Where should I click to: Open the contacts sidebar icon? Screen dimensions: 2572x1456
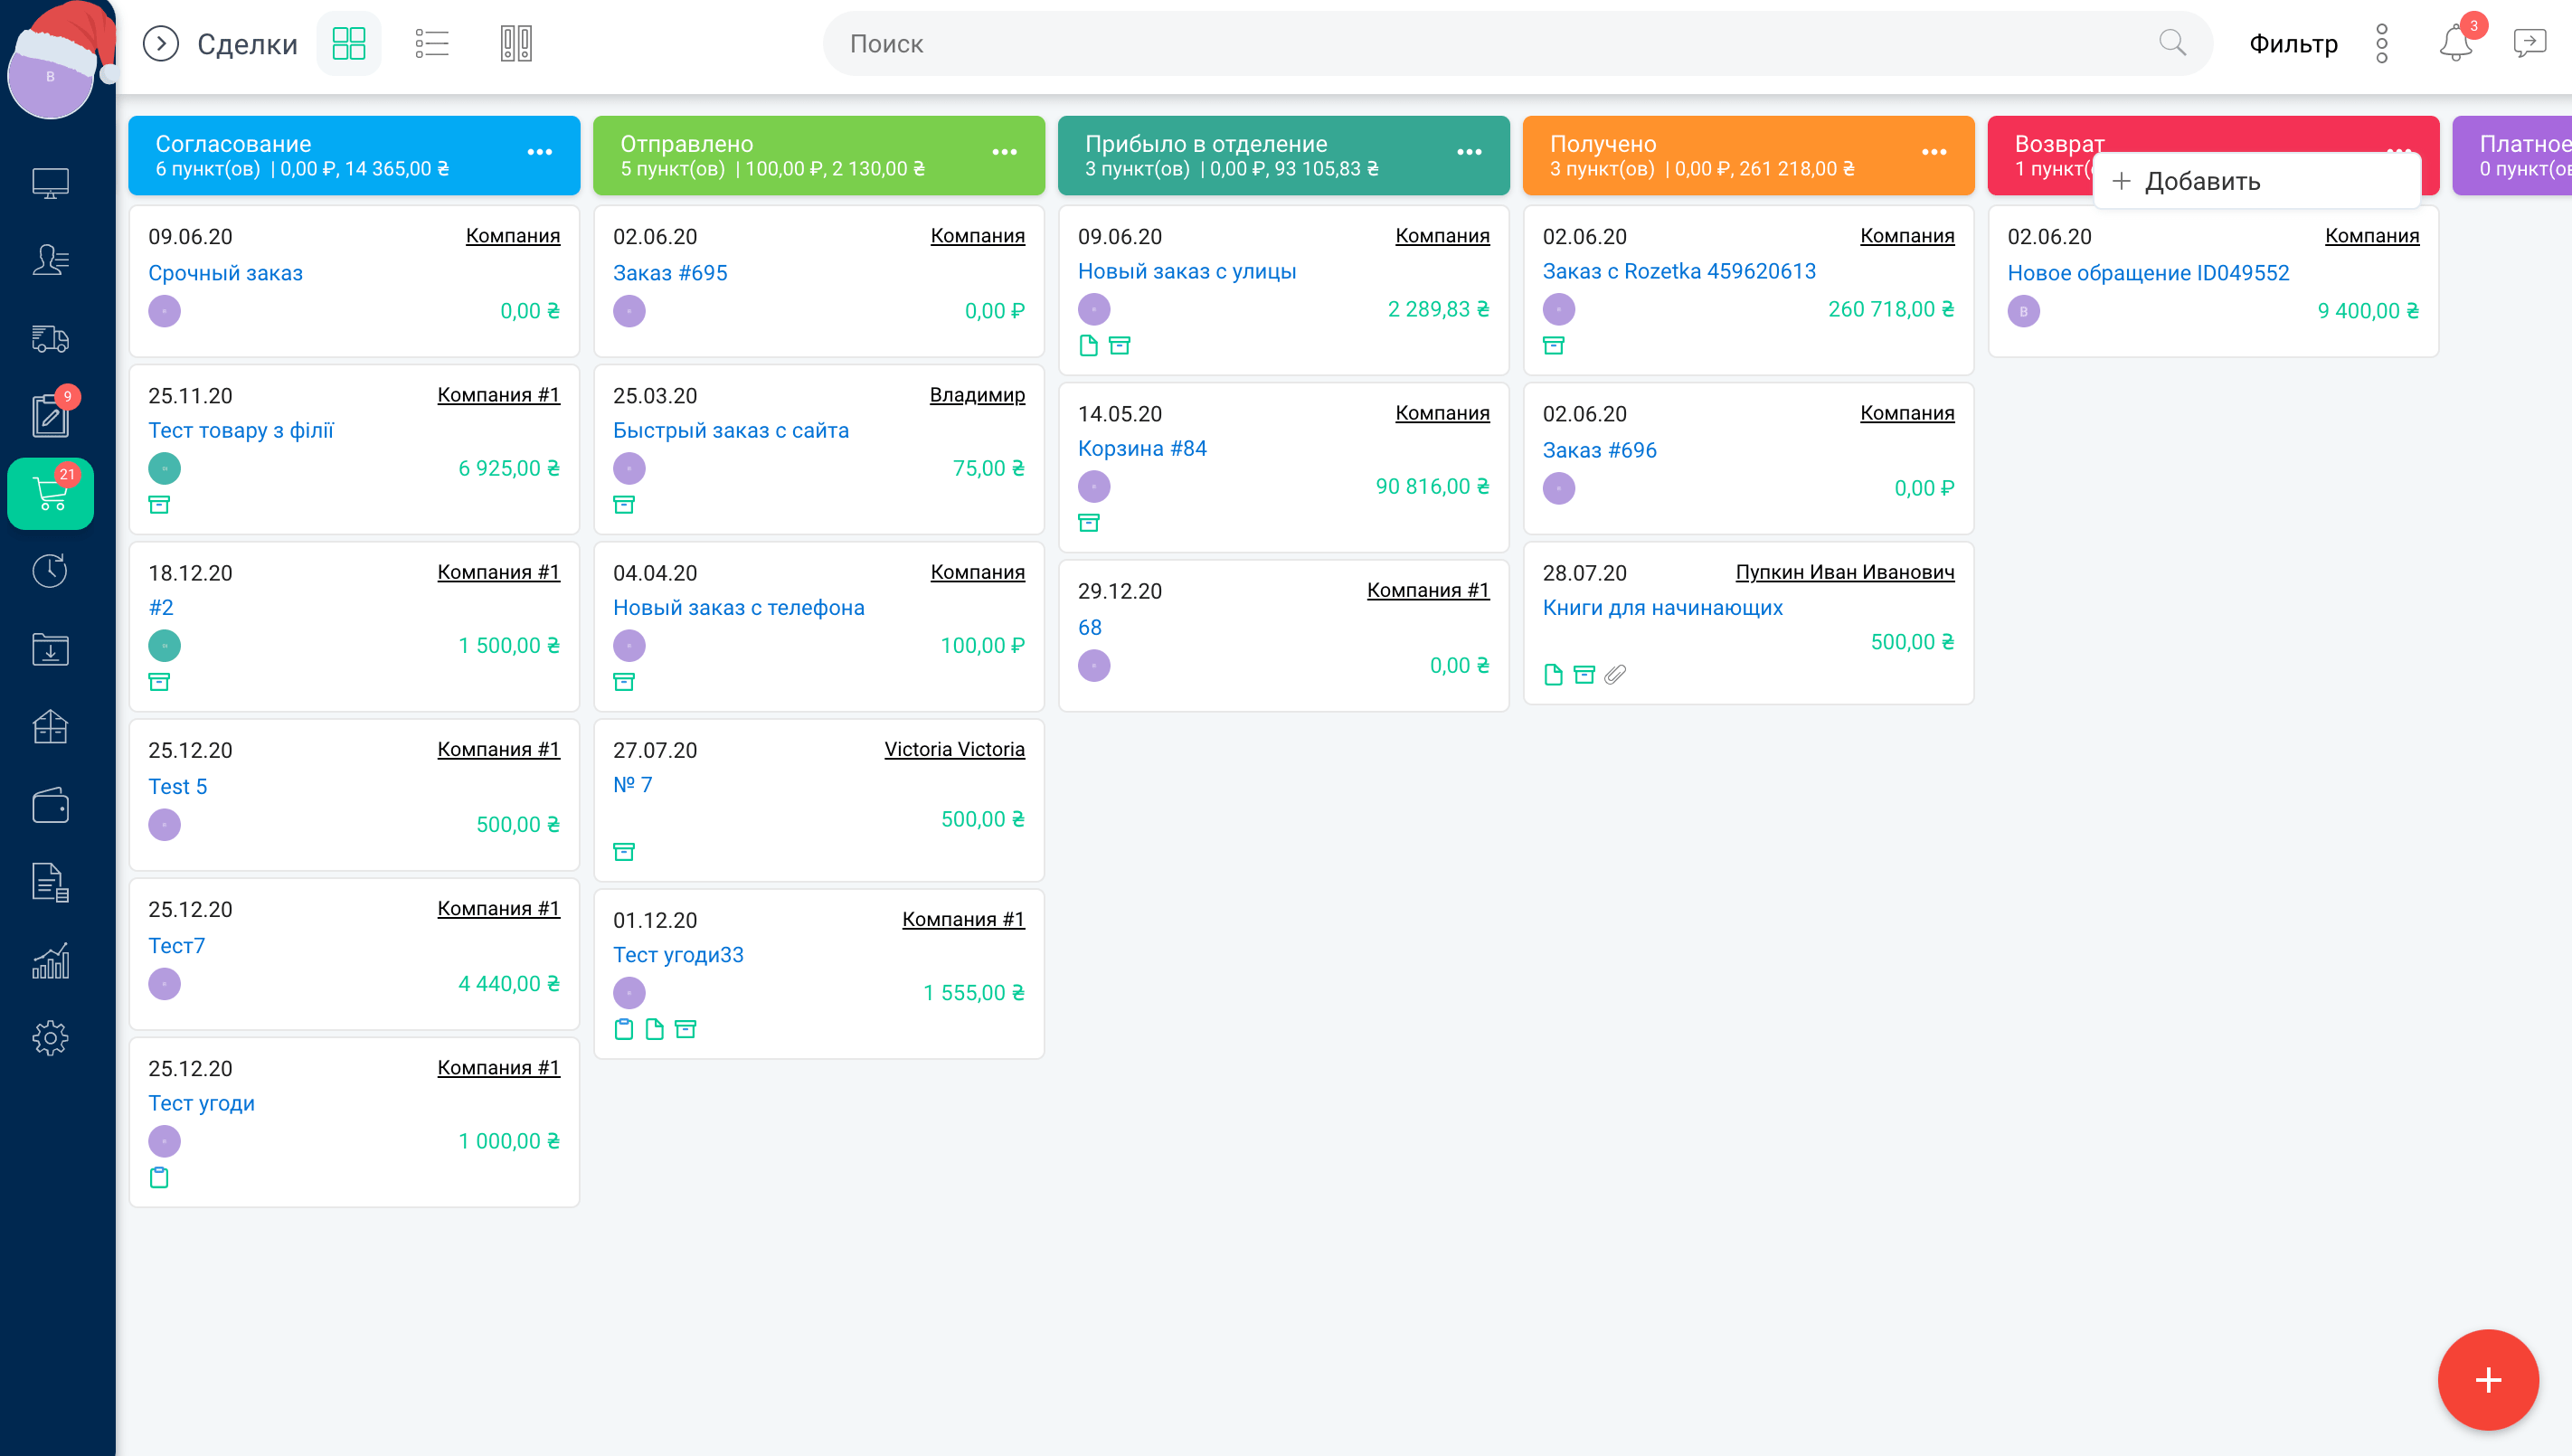(50, 261)
